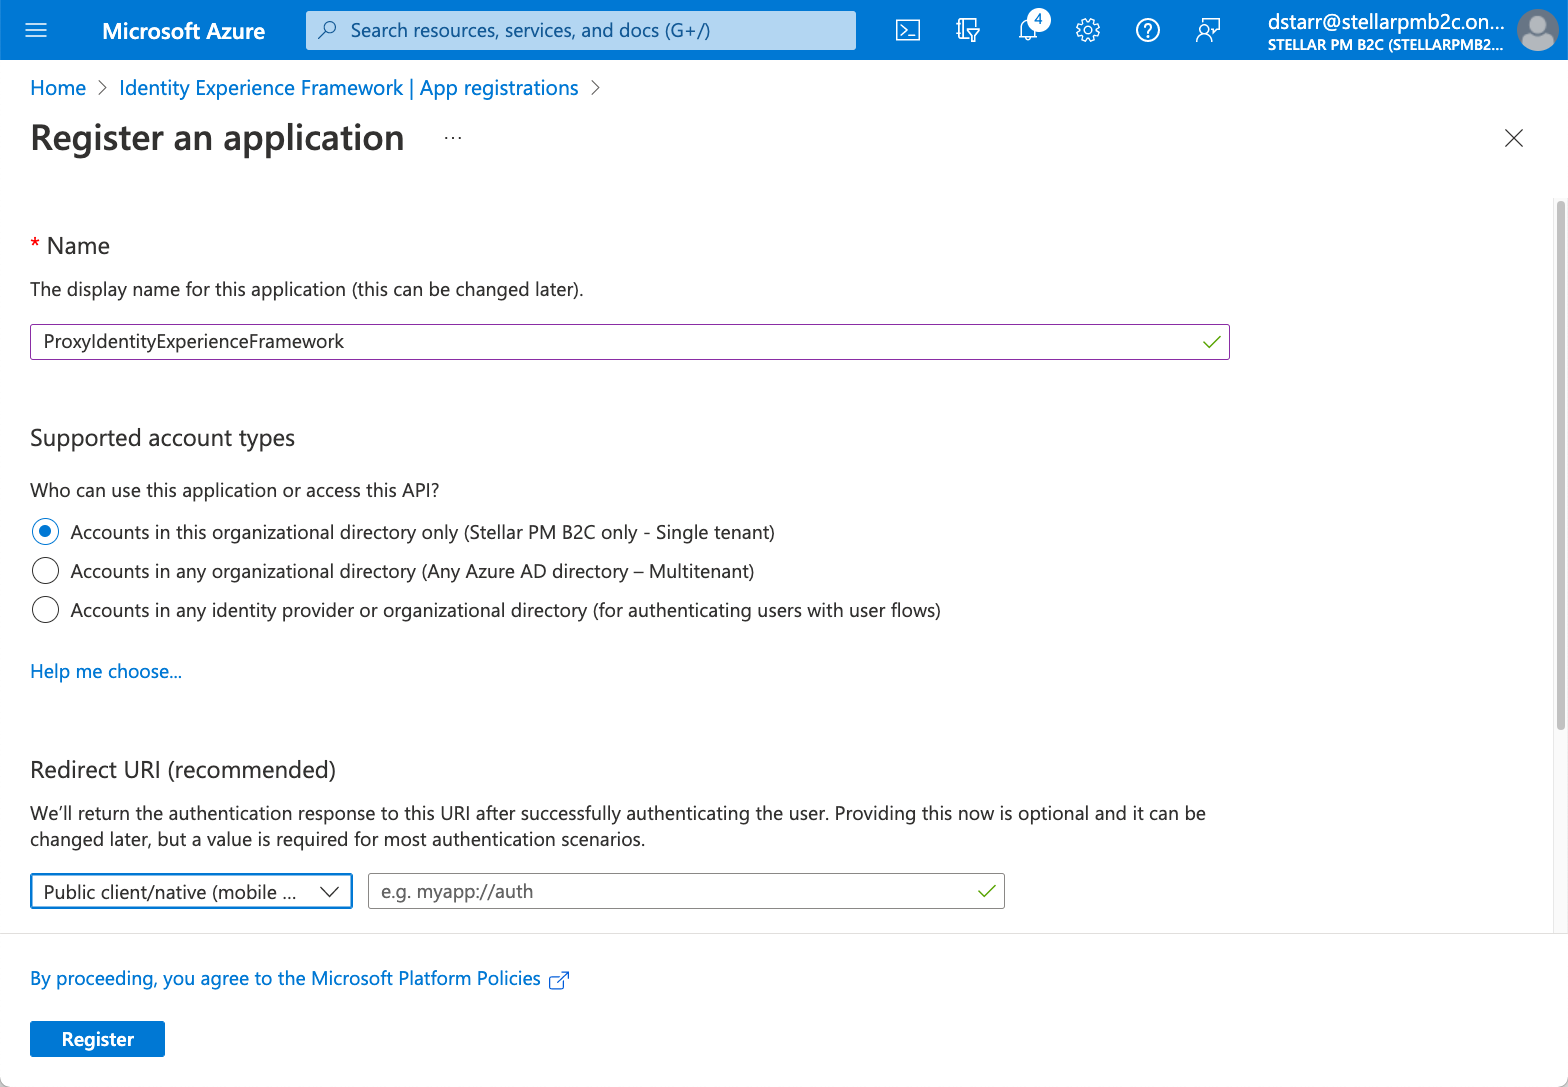Open the more options ellipsis by title
The image size is (1568, 1087).
(x=453, y=138)
